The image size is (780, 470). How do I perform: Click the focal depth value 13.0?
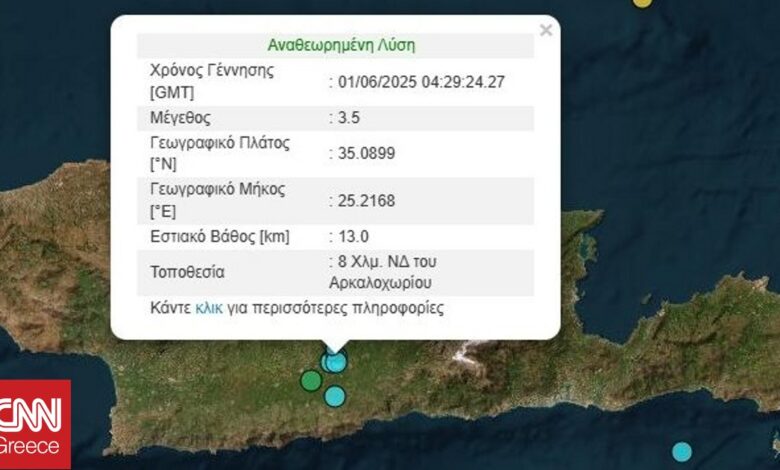[353, 236]
